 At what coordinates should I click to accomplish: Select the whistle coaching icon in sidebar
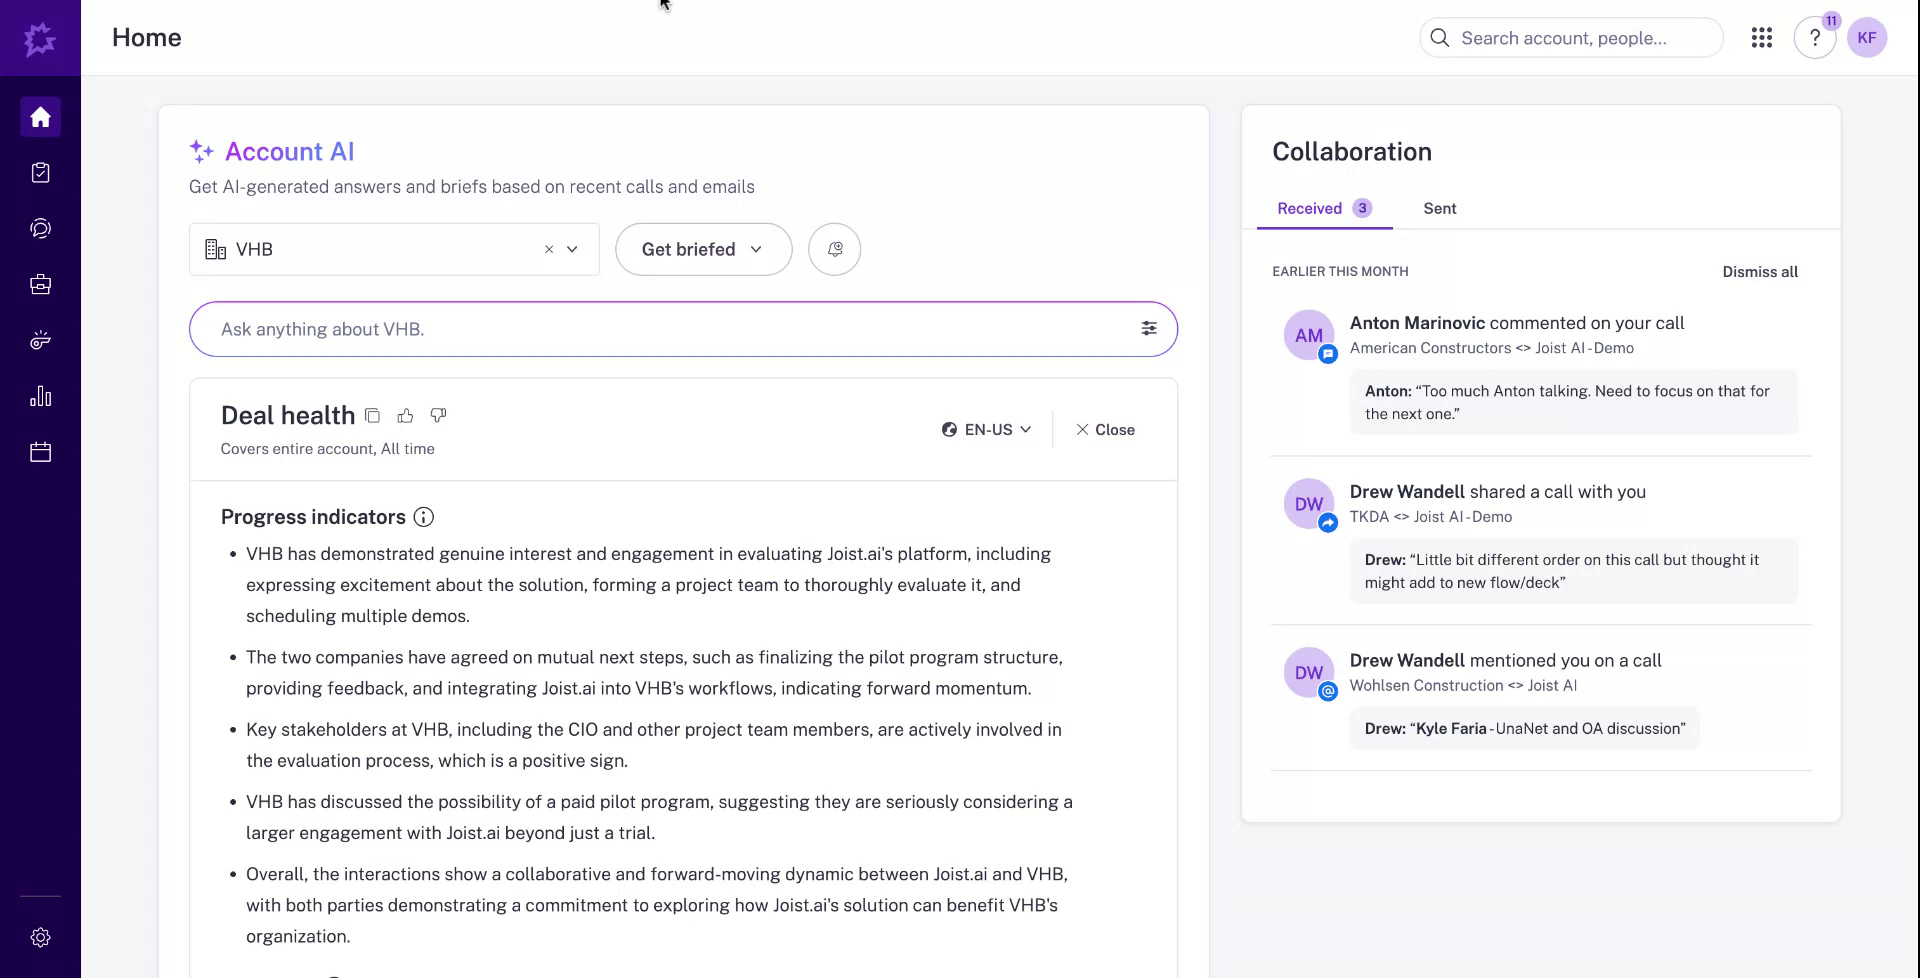point(40,340)
